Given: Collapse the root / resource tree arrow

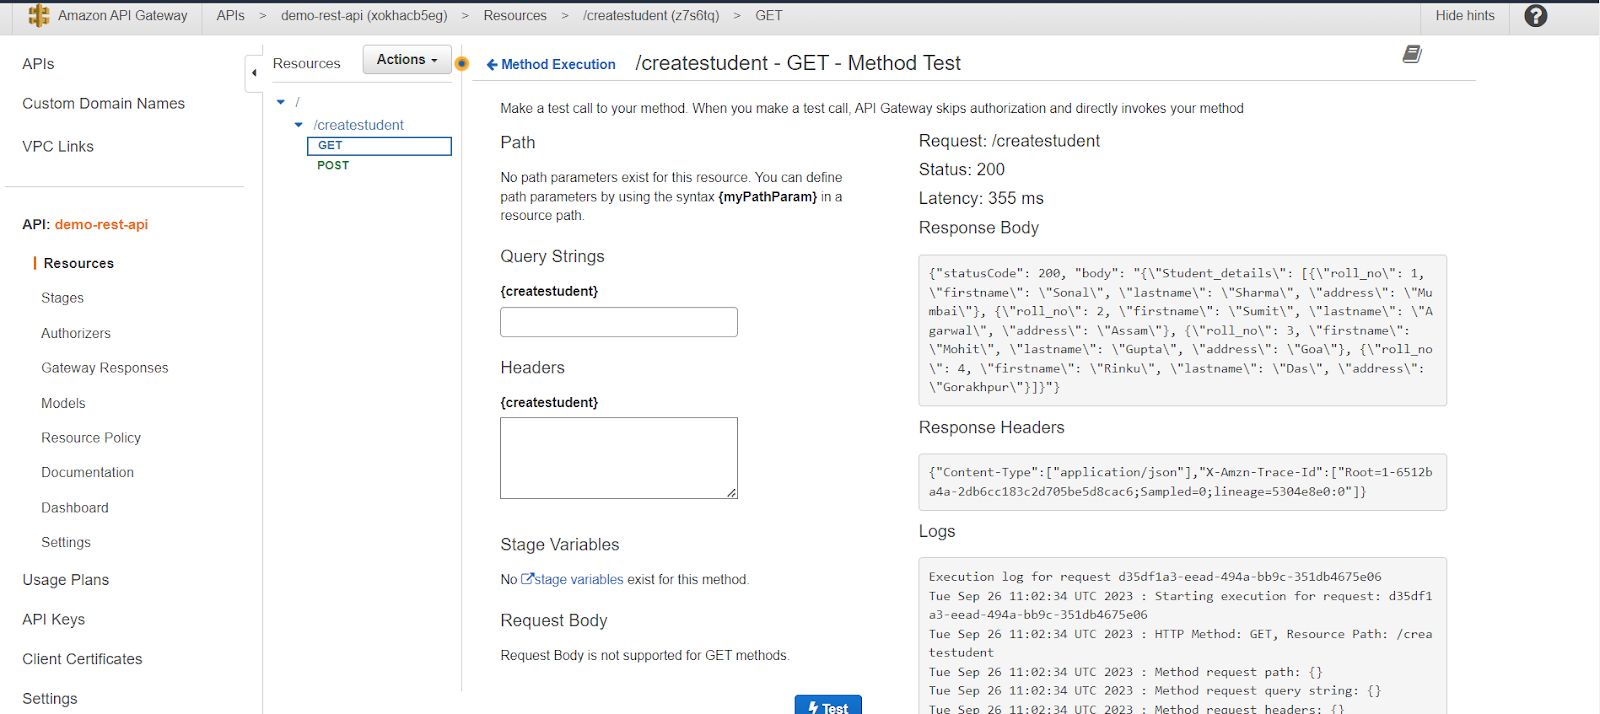Looking at the screenshot, I should click(281, 102).
